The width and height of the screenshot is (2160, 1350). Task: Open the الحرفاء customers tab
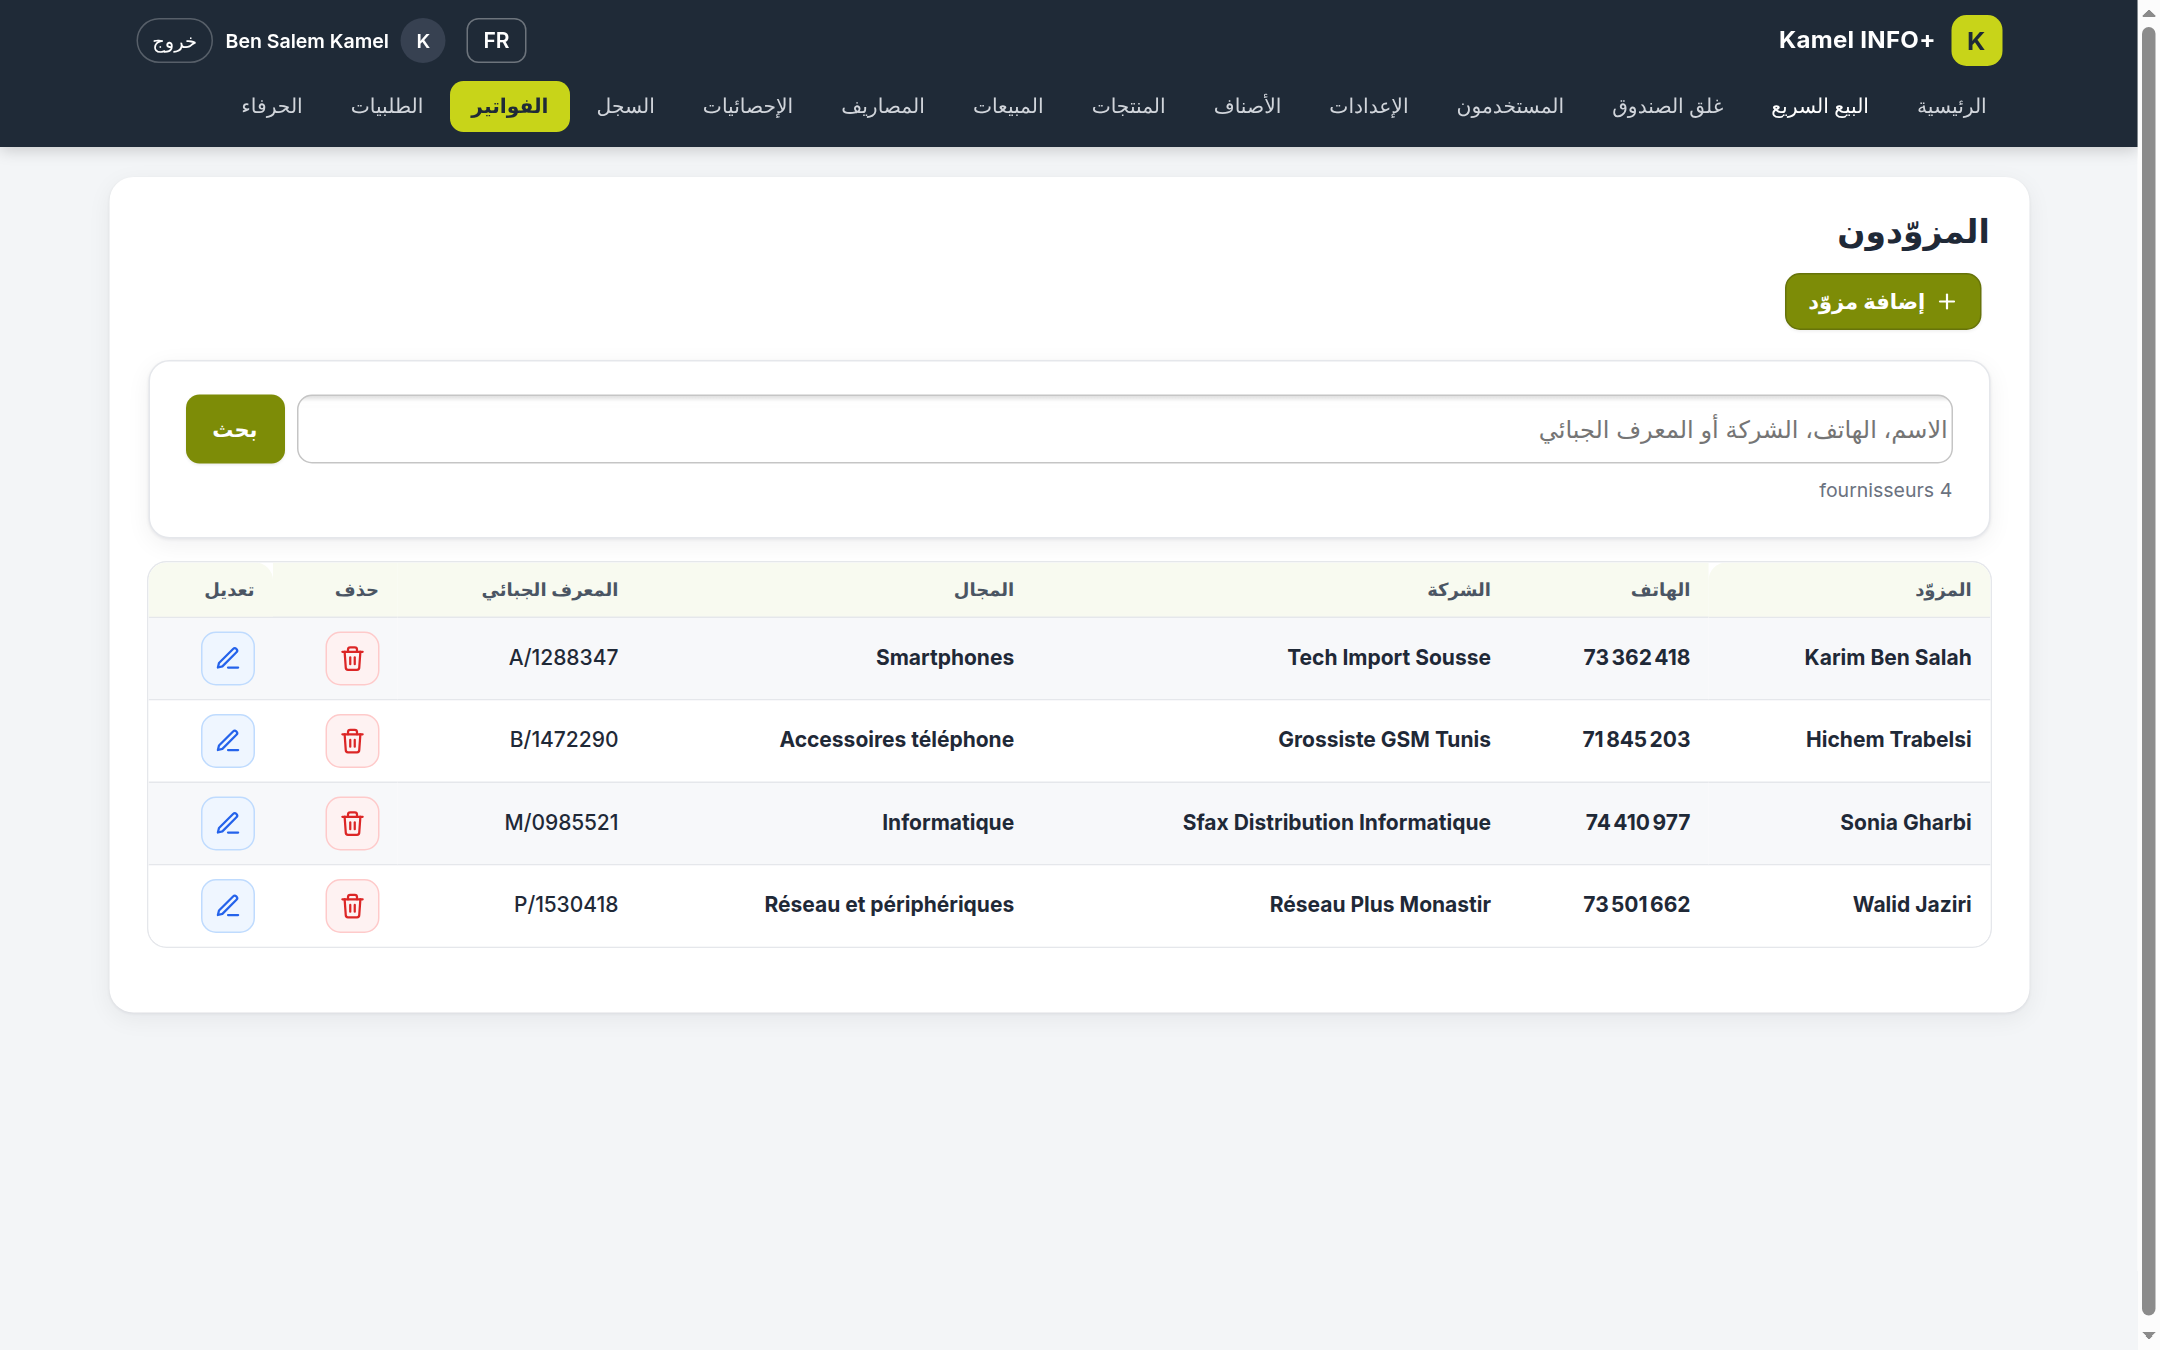tap(272, 106)
